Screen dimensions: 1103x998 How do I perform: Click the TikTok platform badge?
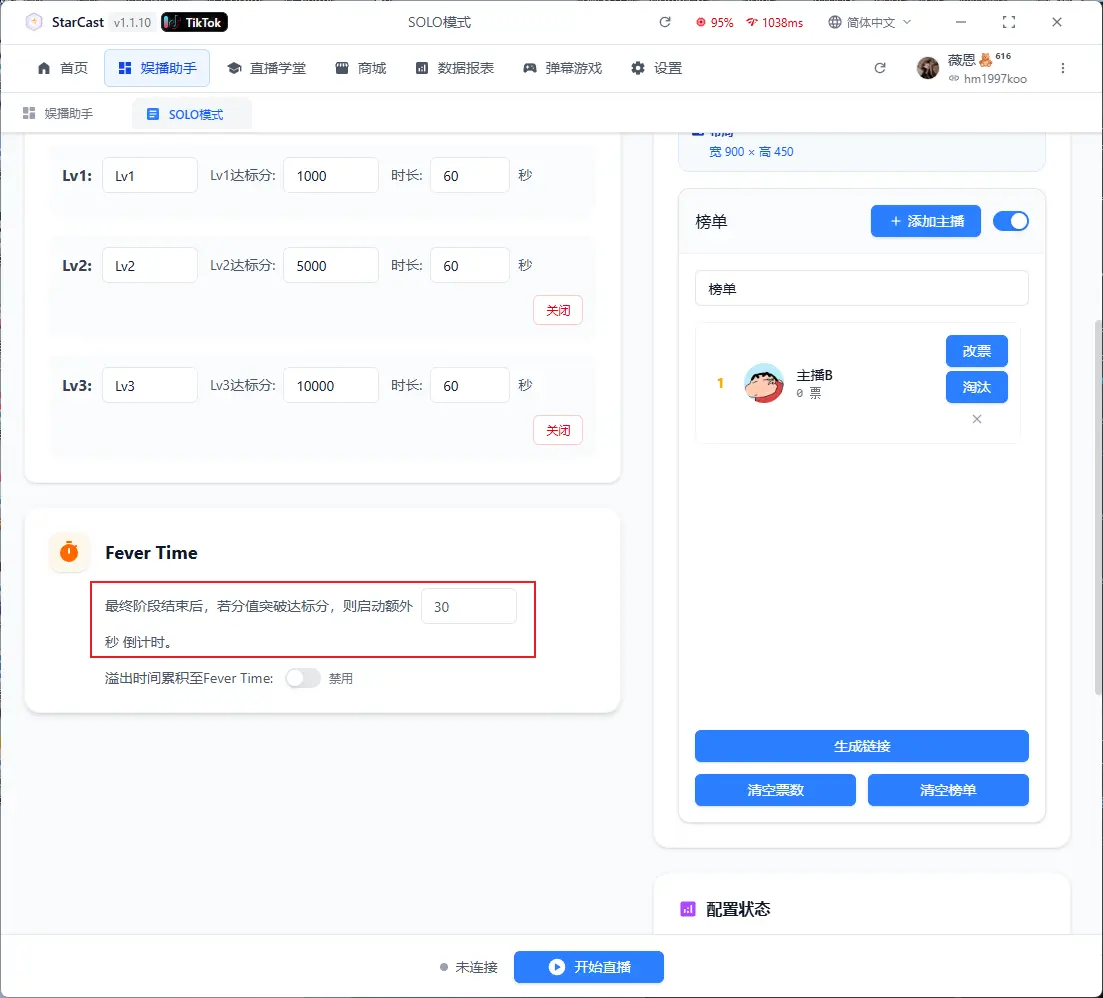point(194,22)
